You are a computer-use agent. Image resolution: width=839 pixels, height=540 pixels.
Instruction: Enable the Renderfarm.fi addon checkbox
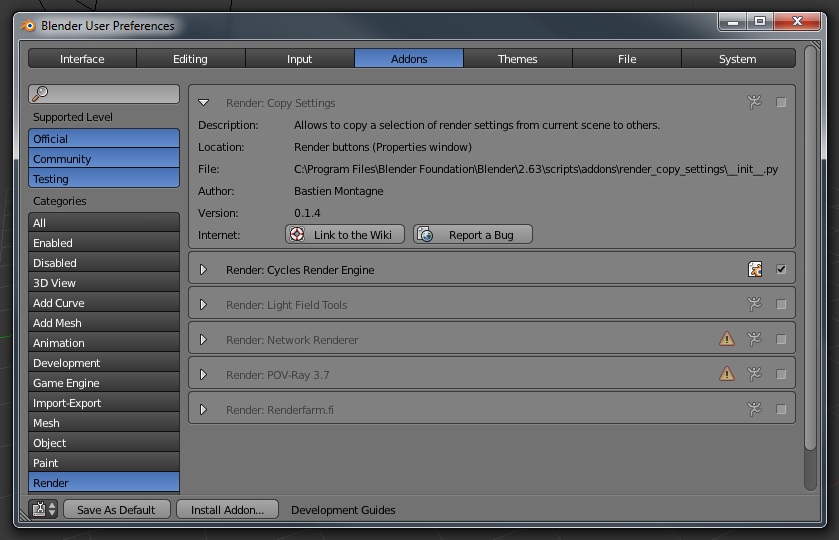click(x=781, y=409)
